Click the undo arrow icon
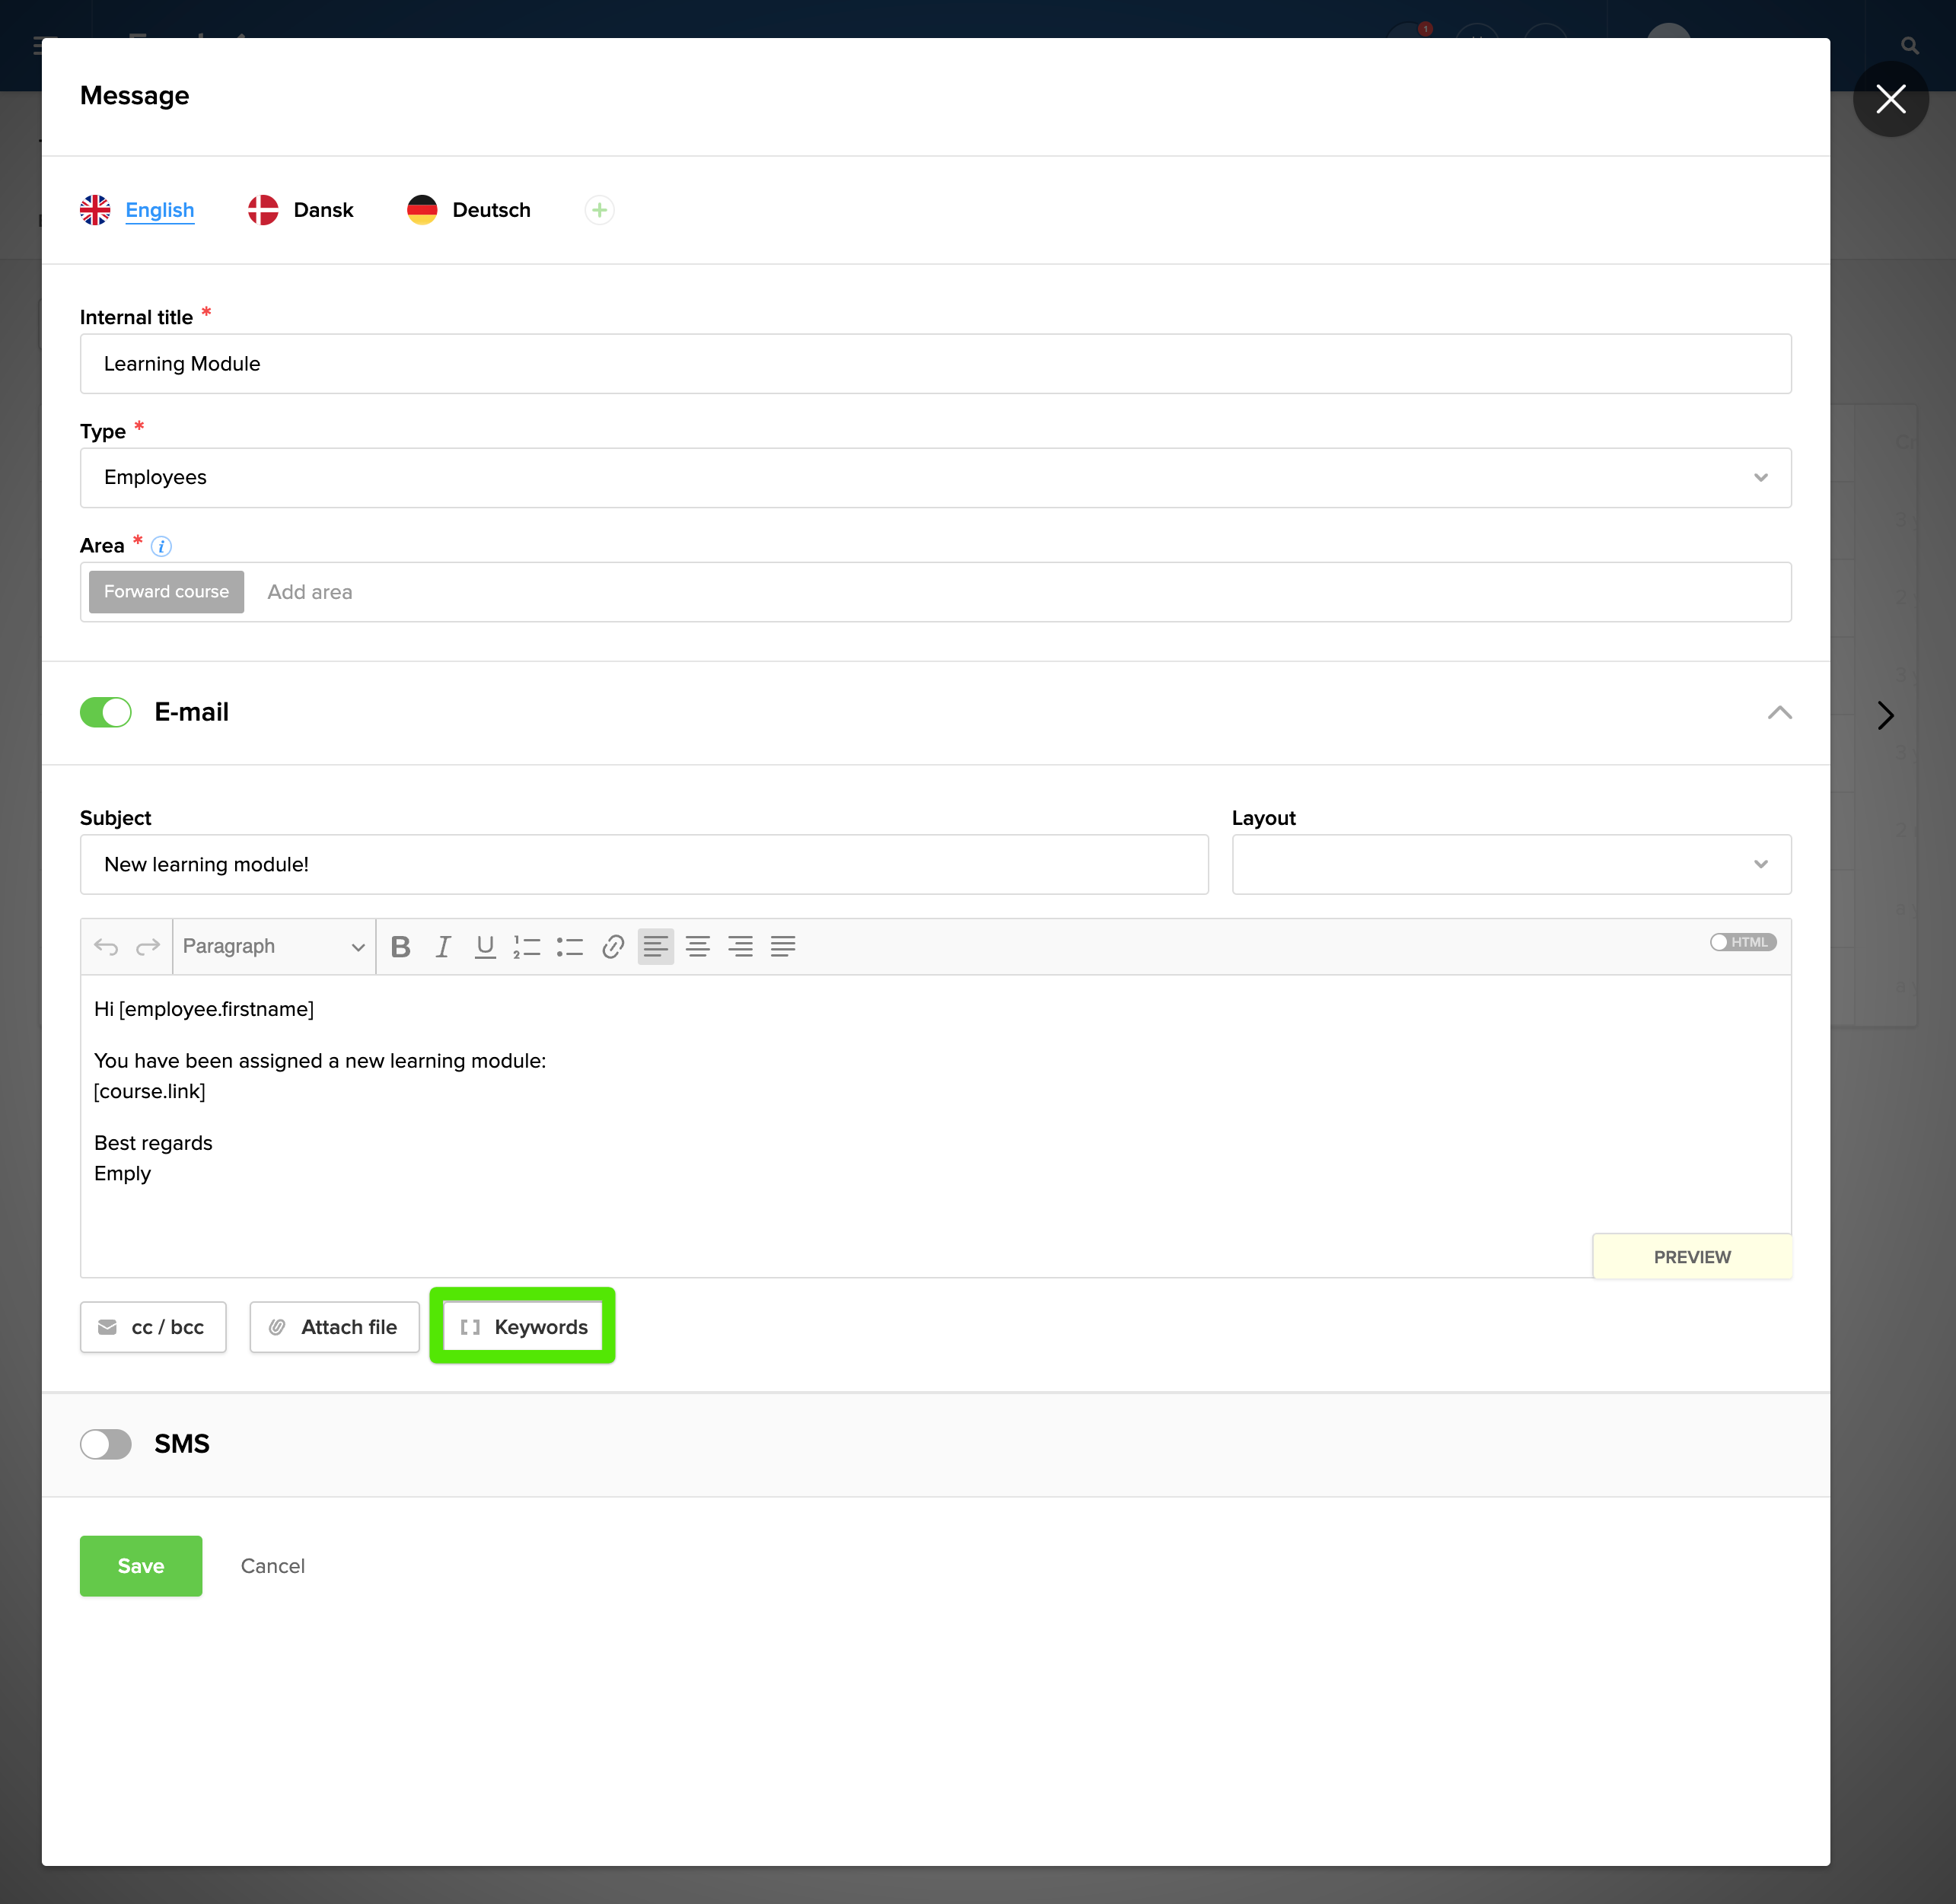 (106, 946)
